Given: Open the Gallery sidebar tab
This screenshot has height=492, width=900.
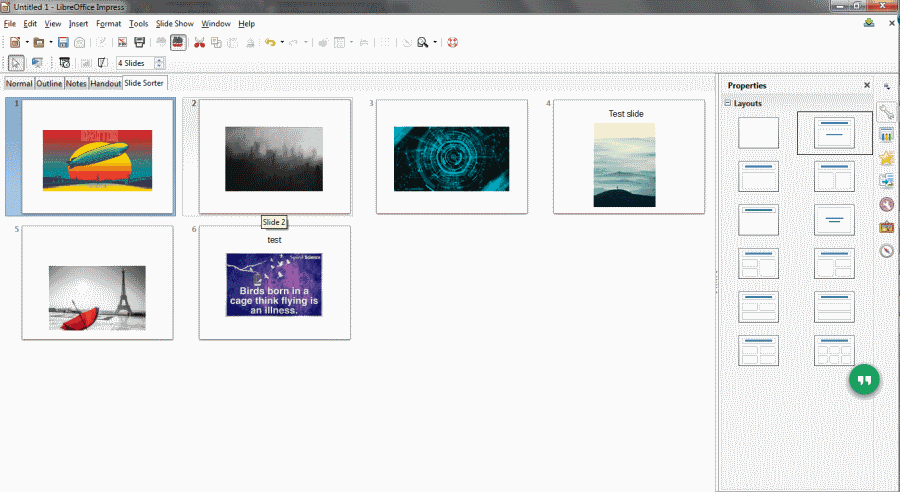Looking at the screenshot, I should (886, 227).
